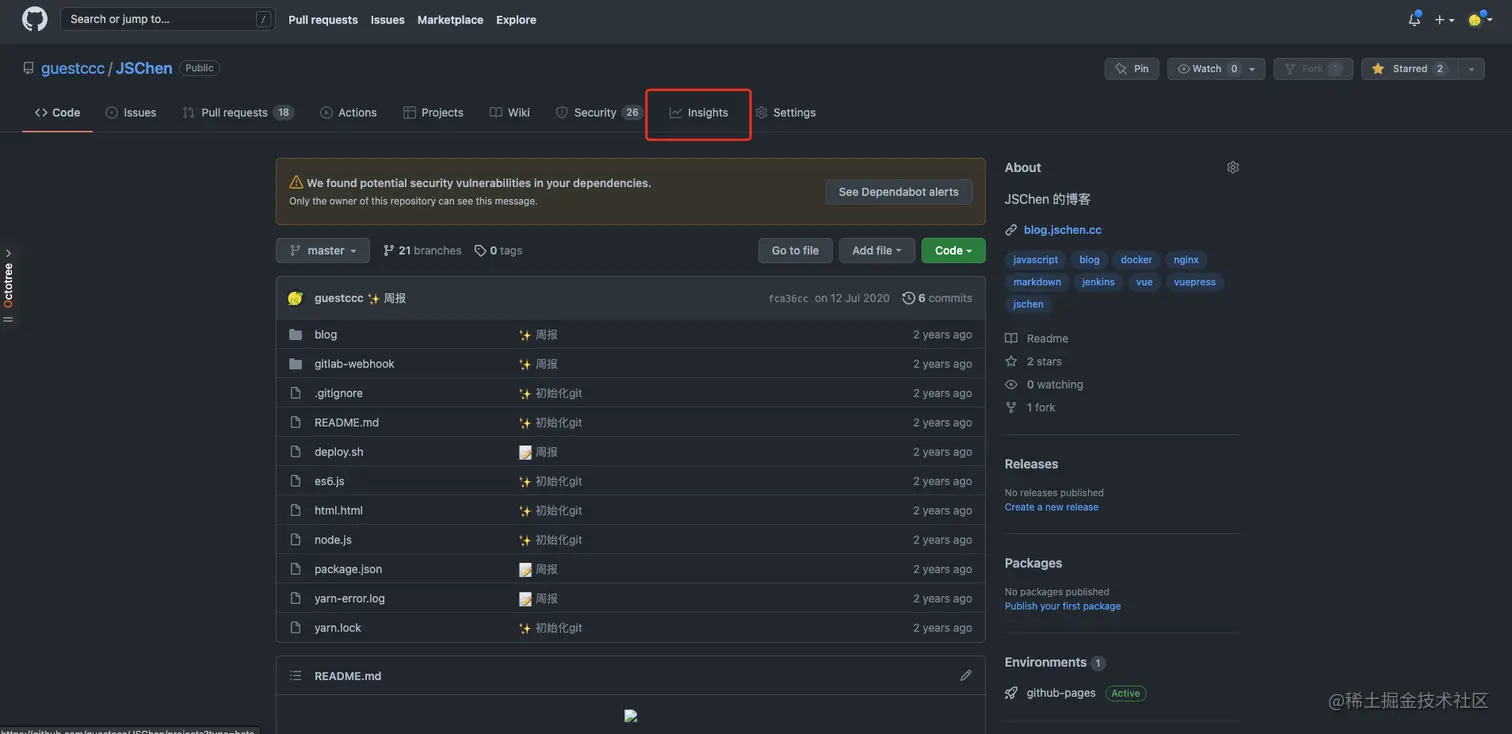Image resolution: width=1512 pixels, height=734 pixels.
Task: Open the Settings tab
Action: pos(785,113)
